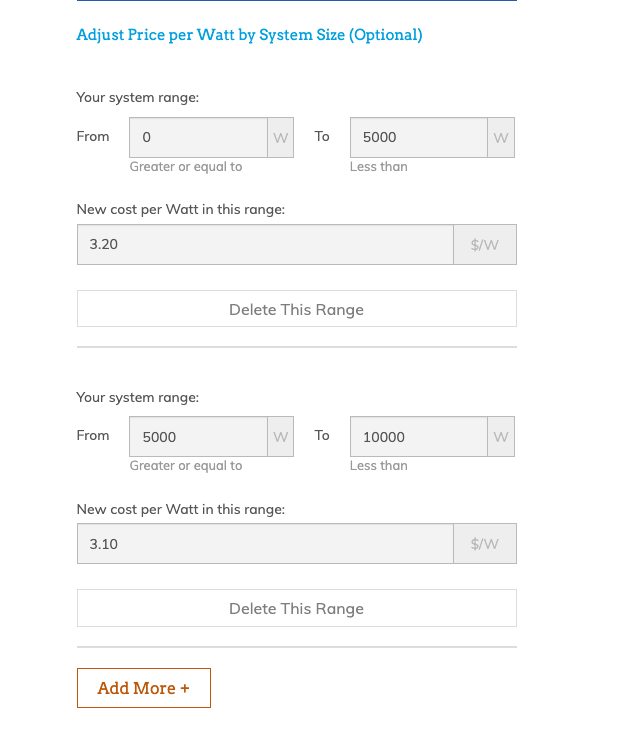Select the To field containing 10000
Image resolution: width=620 pixels, height=729 pixels.
click(418, 437)
